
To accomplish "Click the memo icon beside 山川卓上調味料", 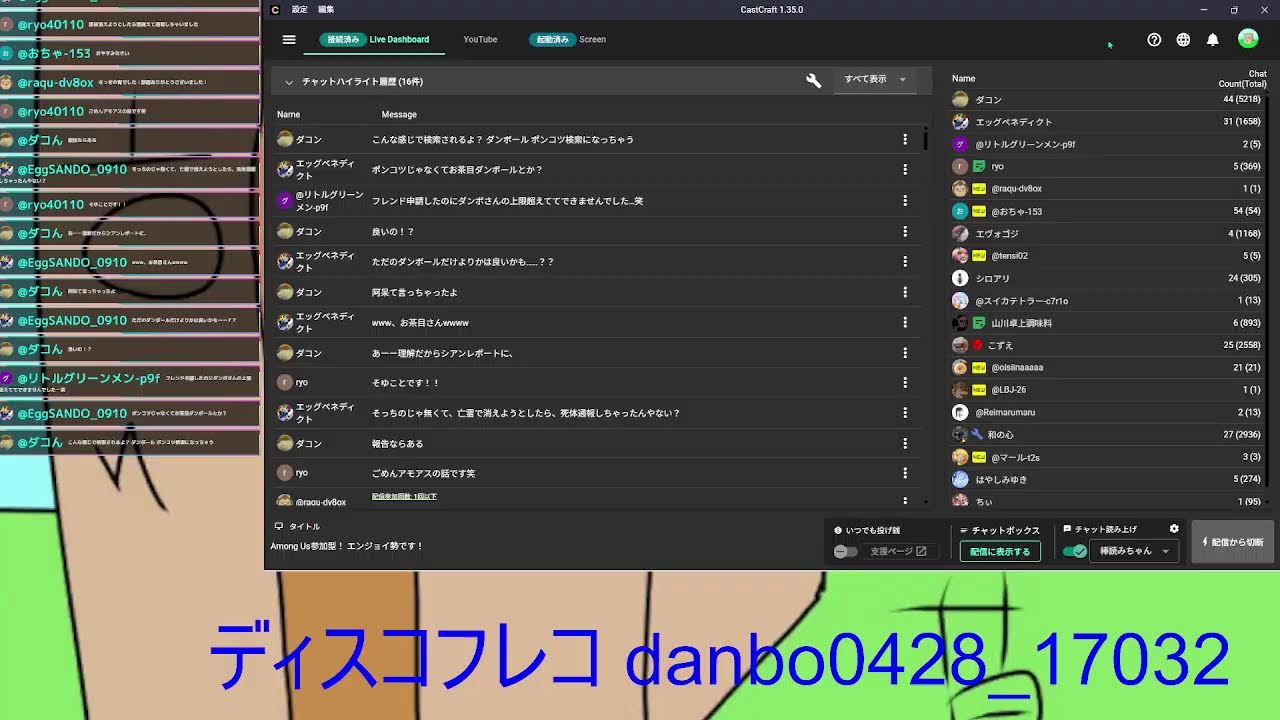I will [979, 323].
